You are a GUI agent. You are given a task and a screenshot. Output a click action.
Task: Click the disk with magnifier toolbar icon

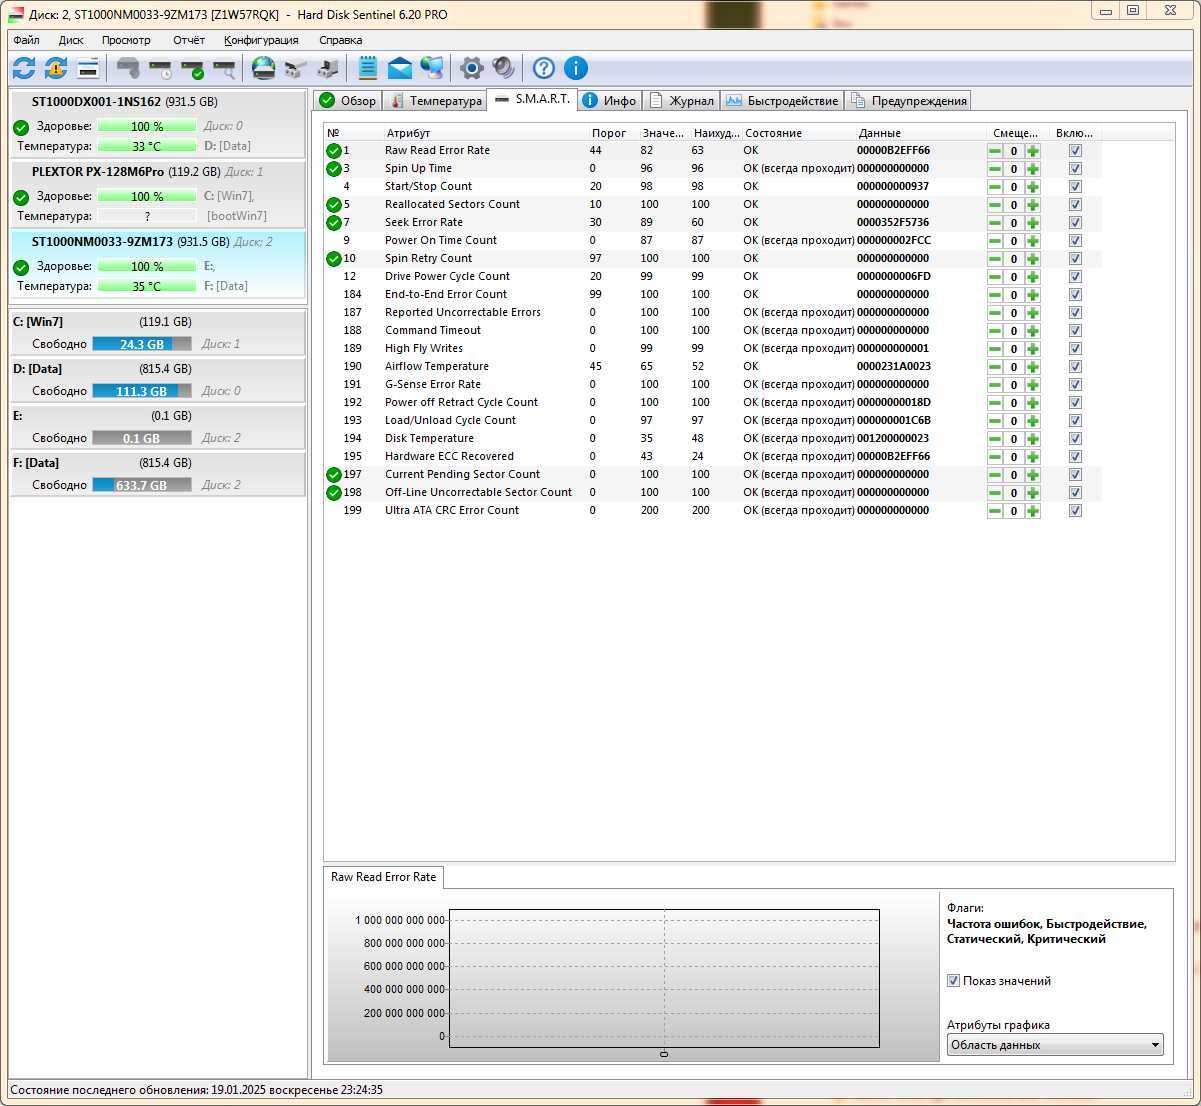[x=224, y=68]
